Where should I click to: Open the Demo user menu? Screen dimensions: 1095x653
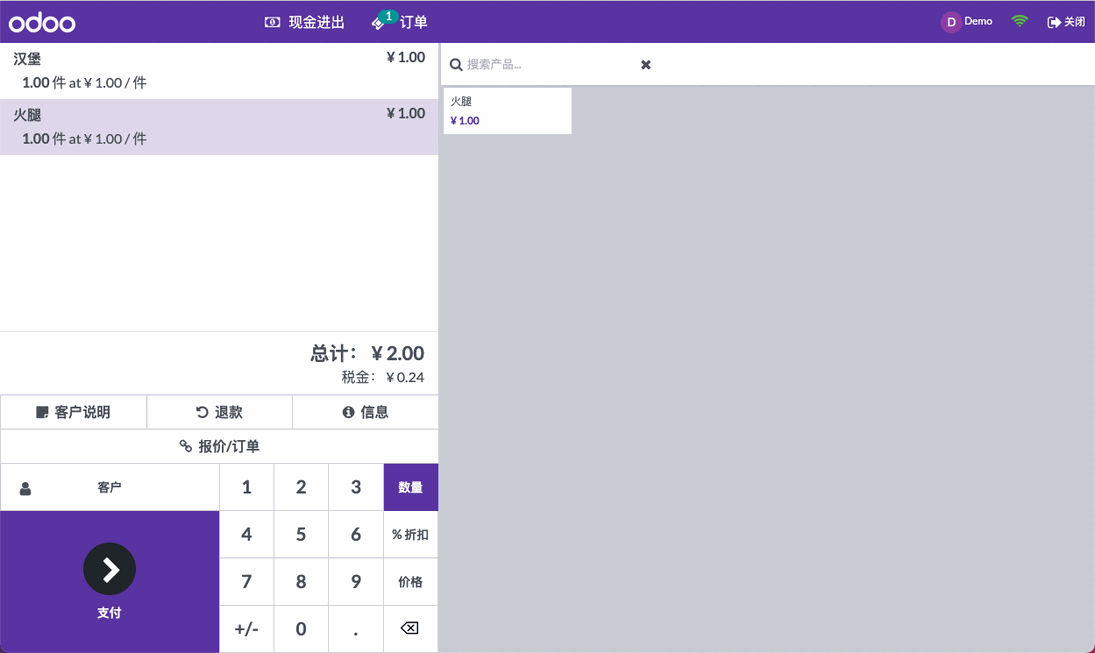pos(966,20)
